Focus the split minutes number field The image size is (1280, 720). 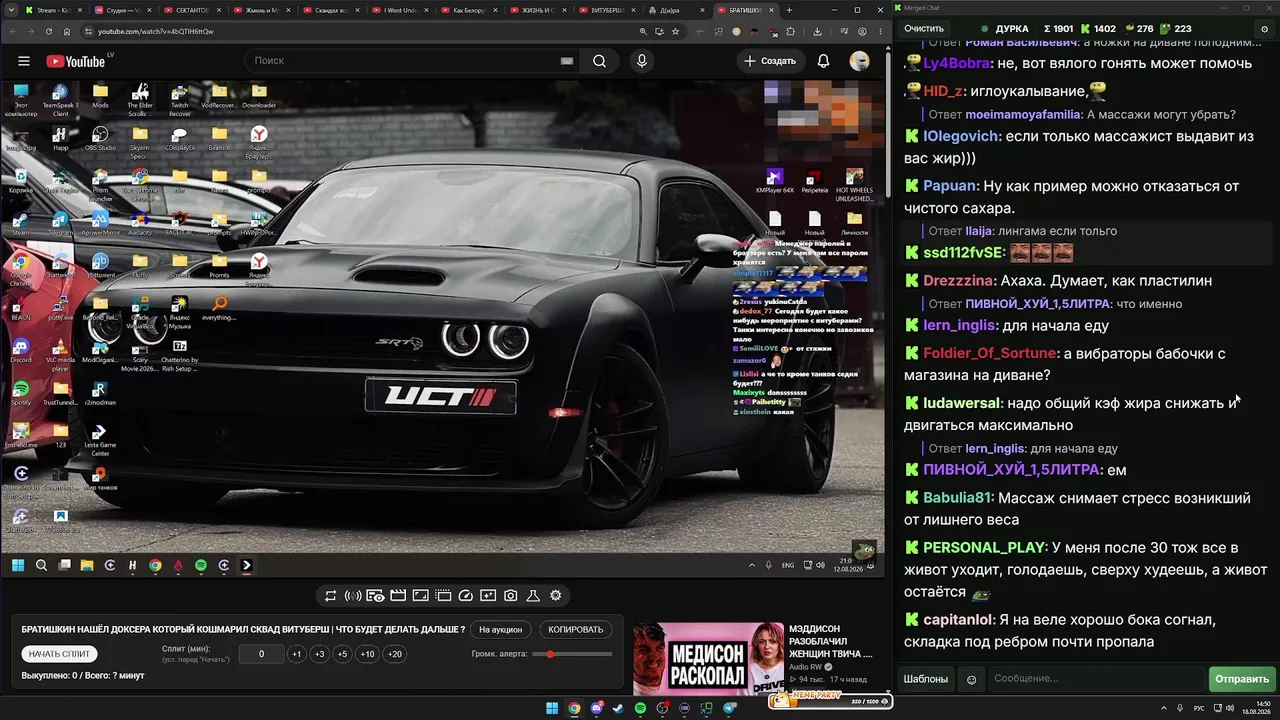point(261,654)
